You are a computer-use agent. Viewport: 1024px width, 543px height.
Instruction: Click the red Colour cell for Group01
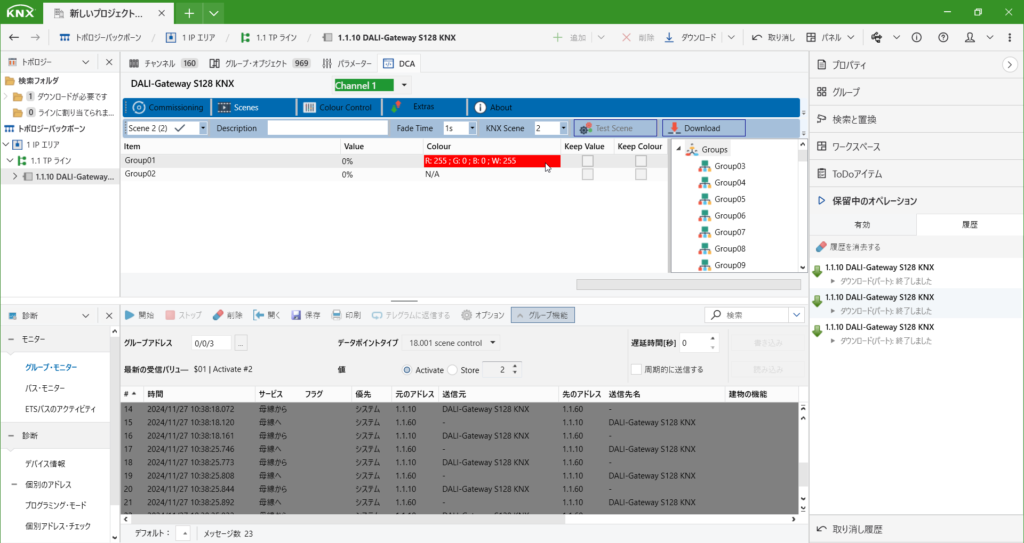(x=492, y=161)
